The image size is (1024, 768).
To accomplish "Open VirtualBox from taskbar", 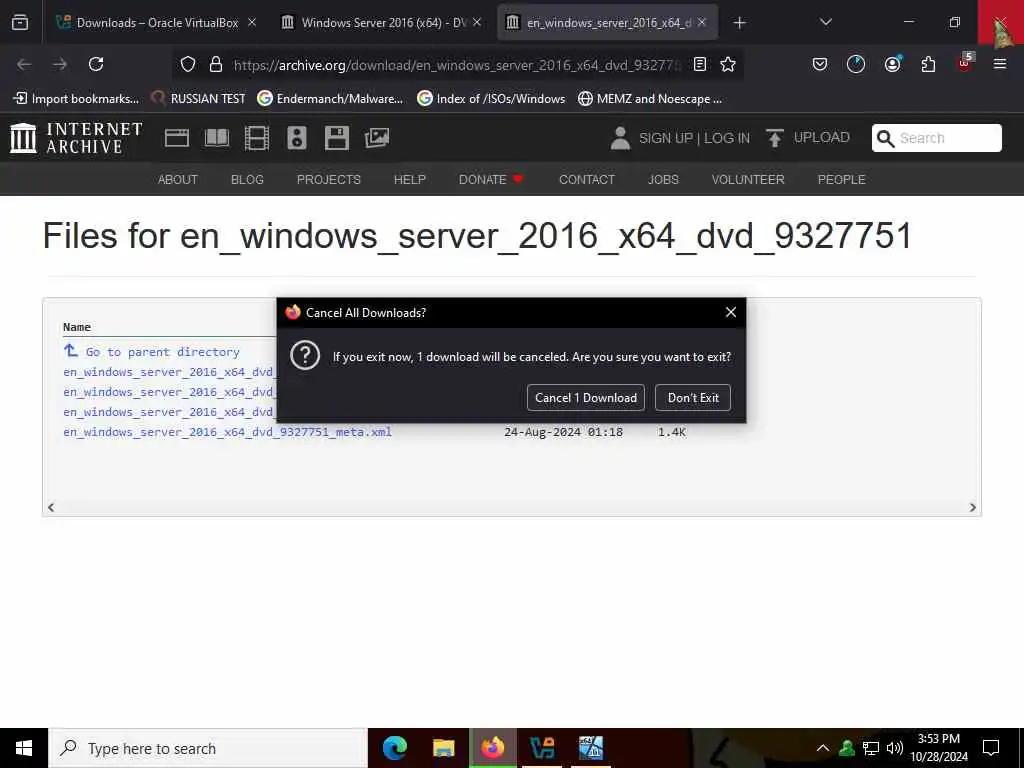I will tap(542, 748).
